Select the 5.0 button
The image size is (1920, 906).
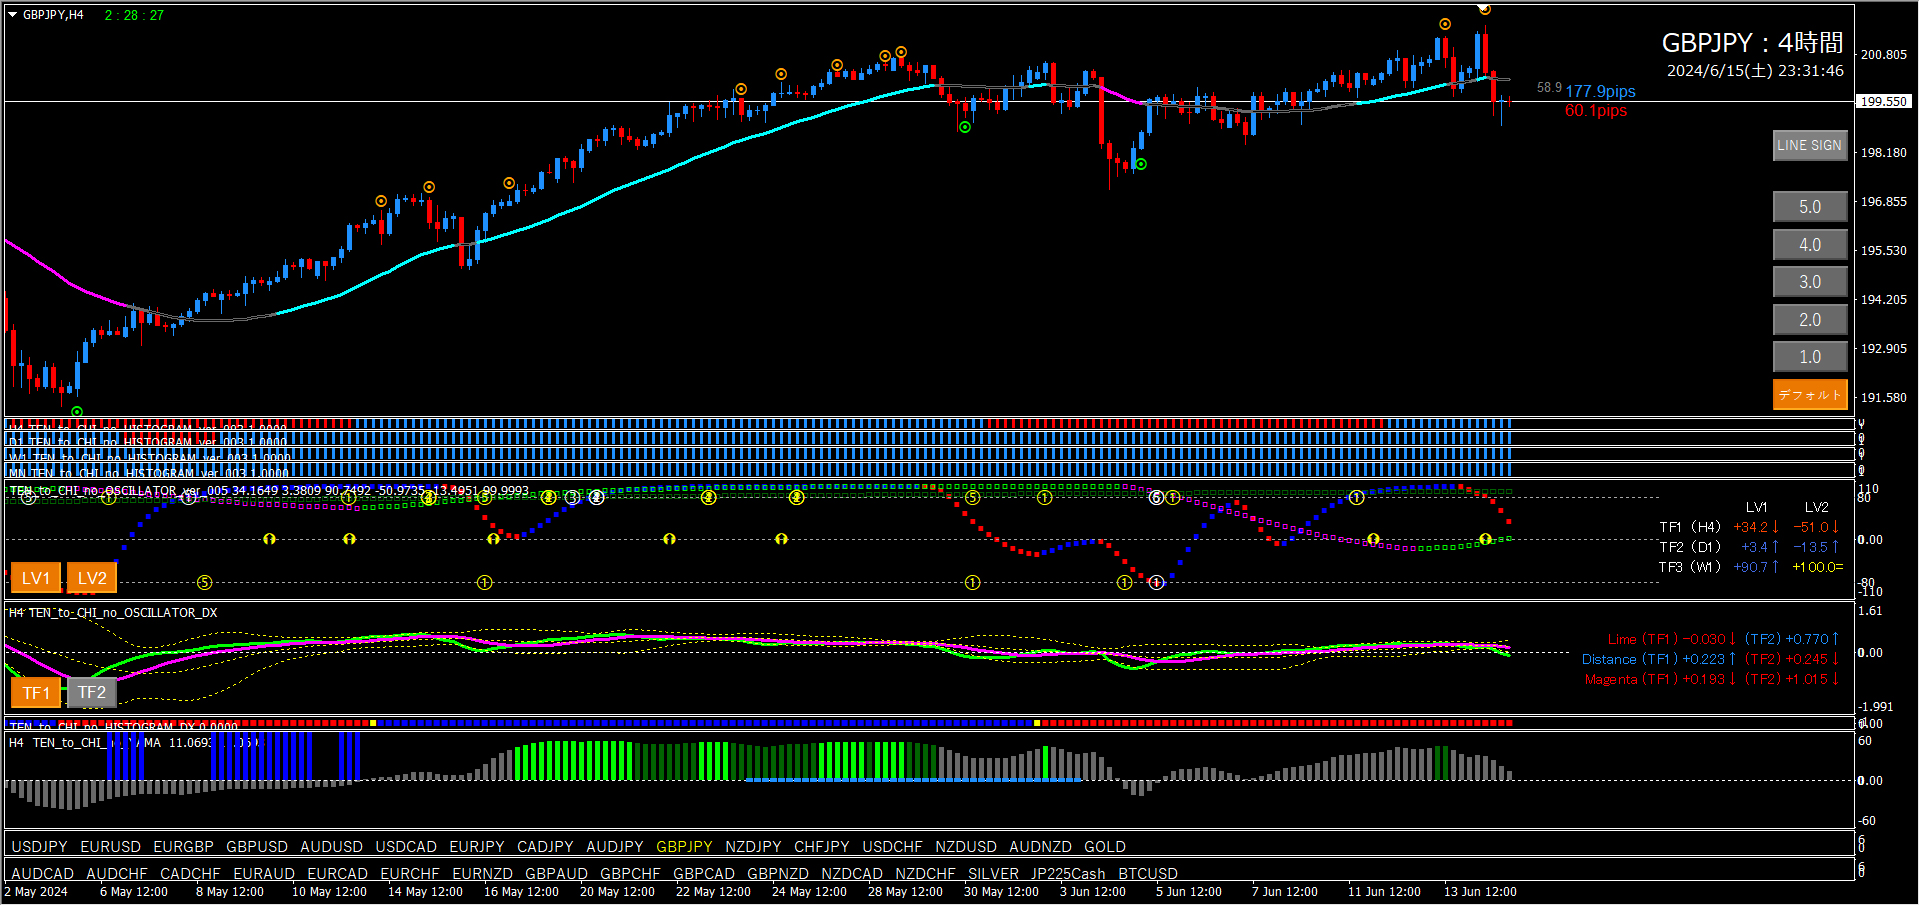[1810, 207]
